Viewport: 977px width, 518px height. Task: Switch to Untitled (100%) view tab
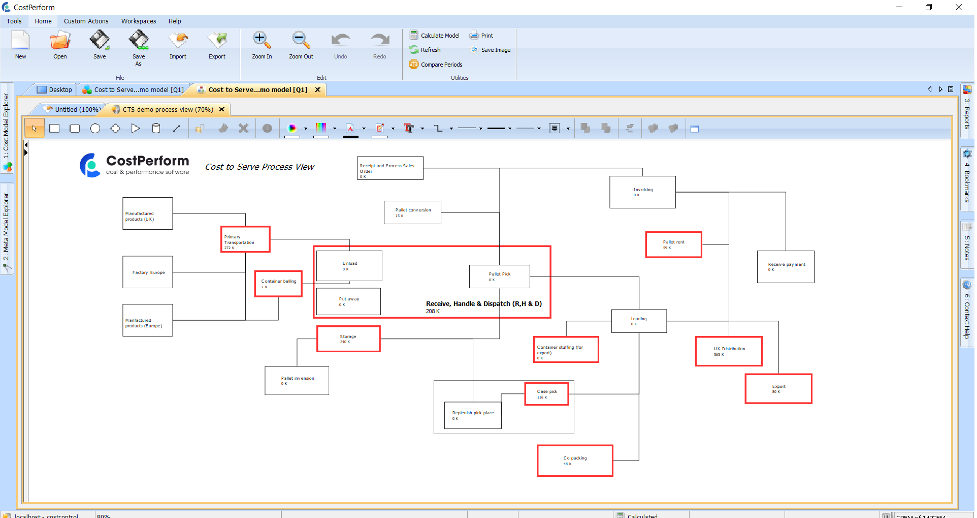72,109
